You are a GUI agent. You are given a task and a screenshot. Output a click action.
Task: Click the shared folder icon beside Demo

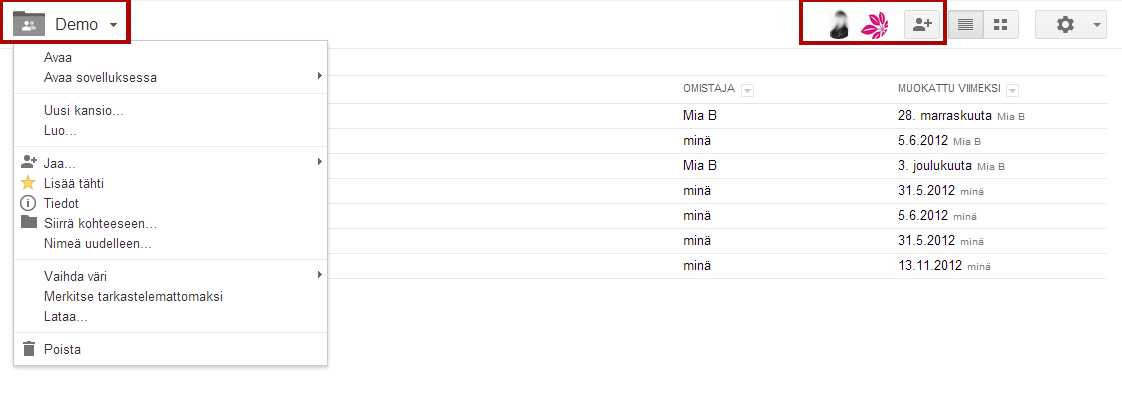click(x=29, y=24)
